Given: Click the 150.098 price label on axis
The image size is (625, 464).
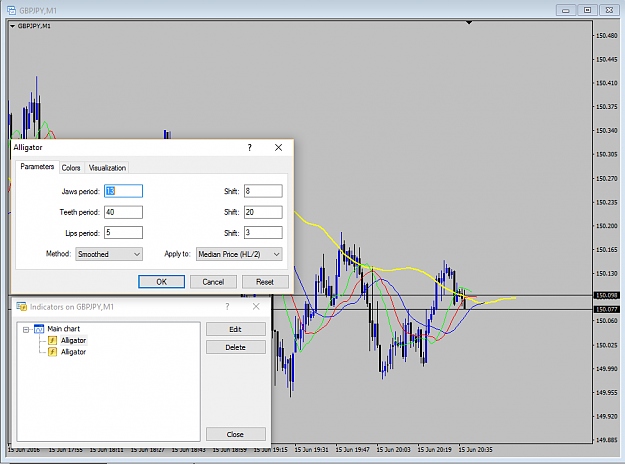Looking at the screenshot, I should (x=607, y=295).
